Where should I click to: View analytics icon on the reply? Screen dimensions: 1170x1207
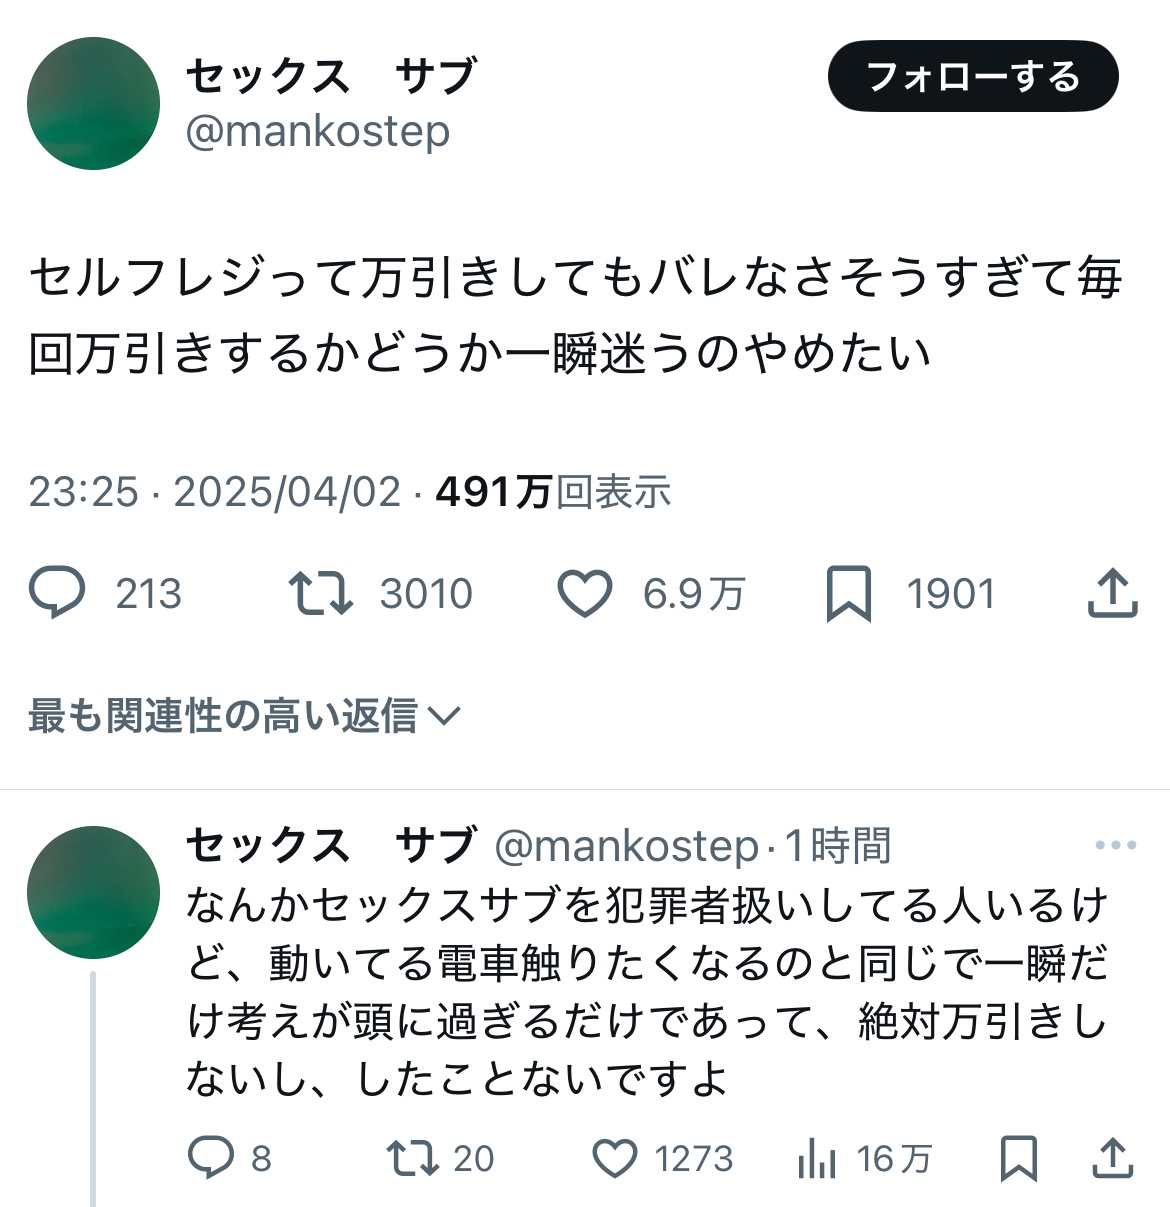(x=817, y=1158)
